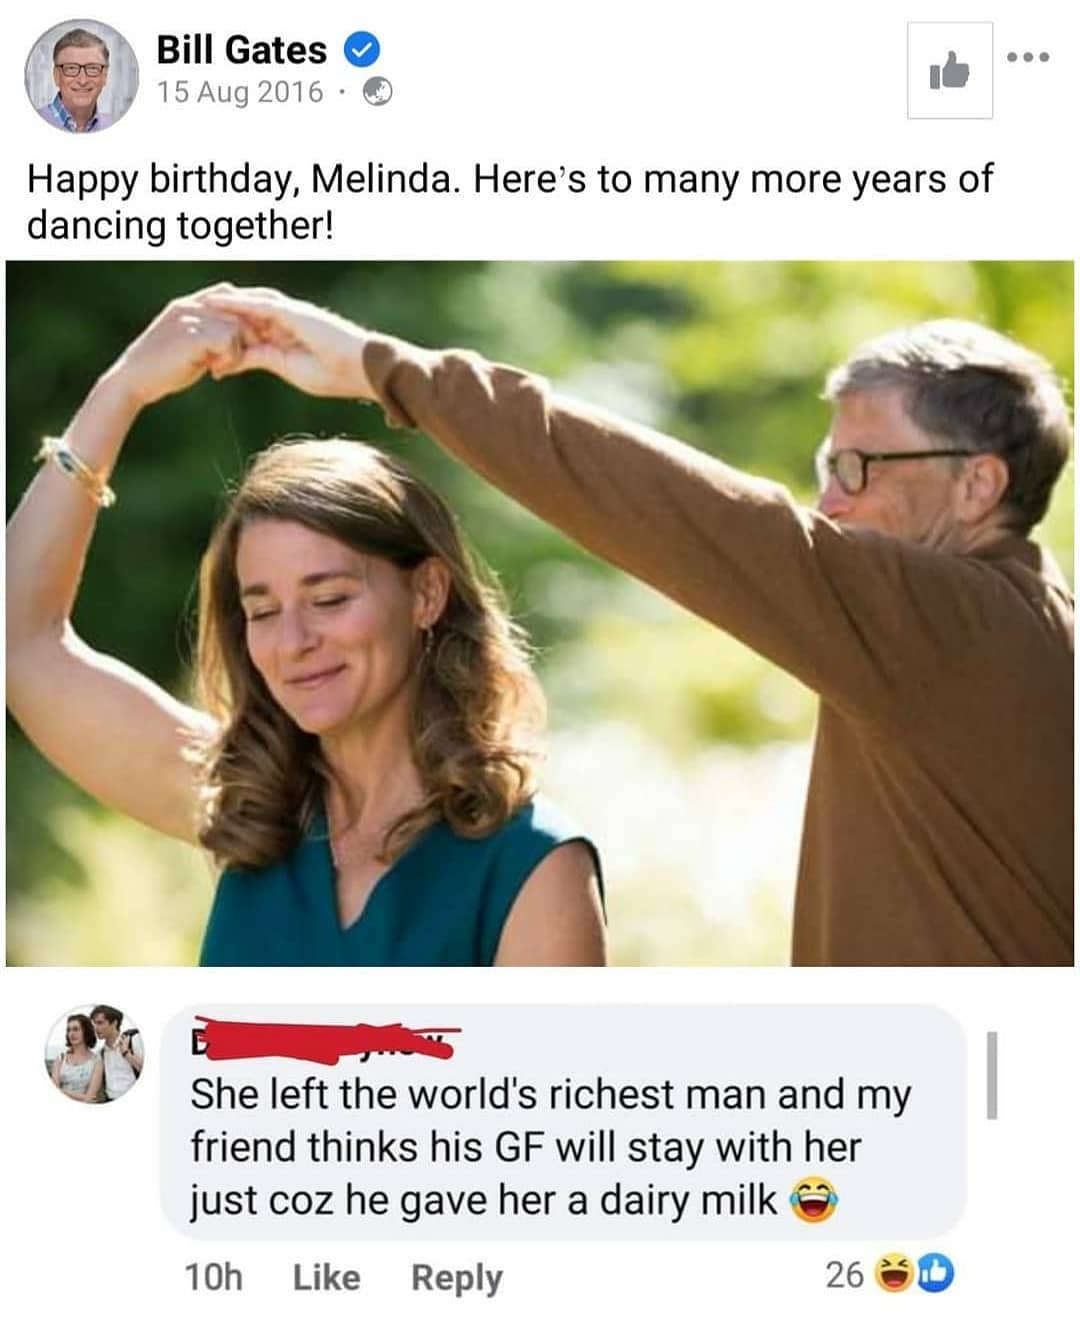View the 26 reactions count
The width and height of the screenshot is (1080, 1327).
[x=844, y=1274]
